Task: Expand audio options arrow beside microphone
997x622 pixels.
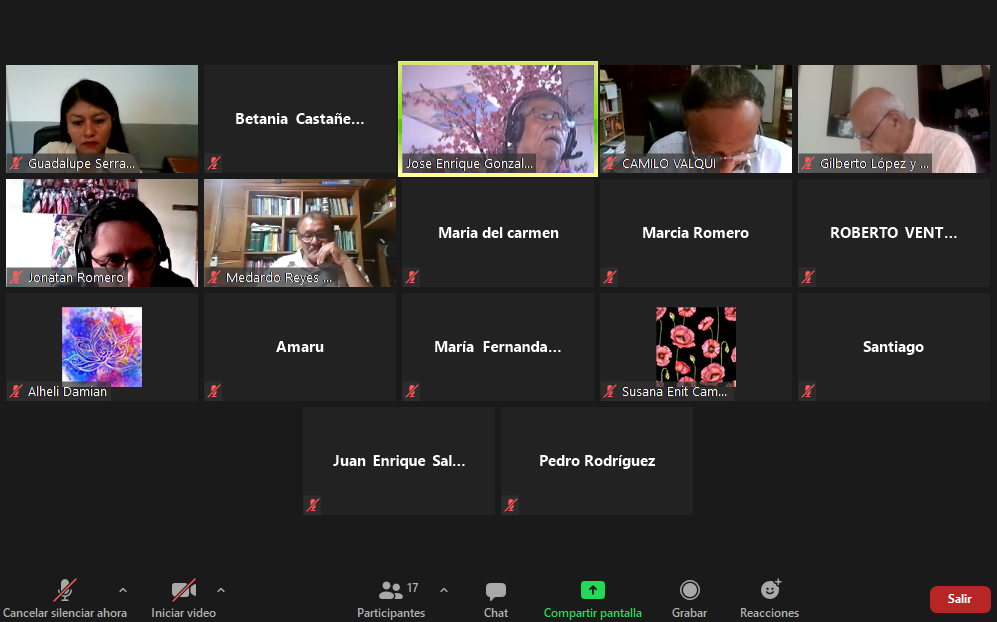Action: point(123,590)
